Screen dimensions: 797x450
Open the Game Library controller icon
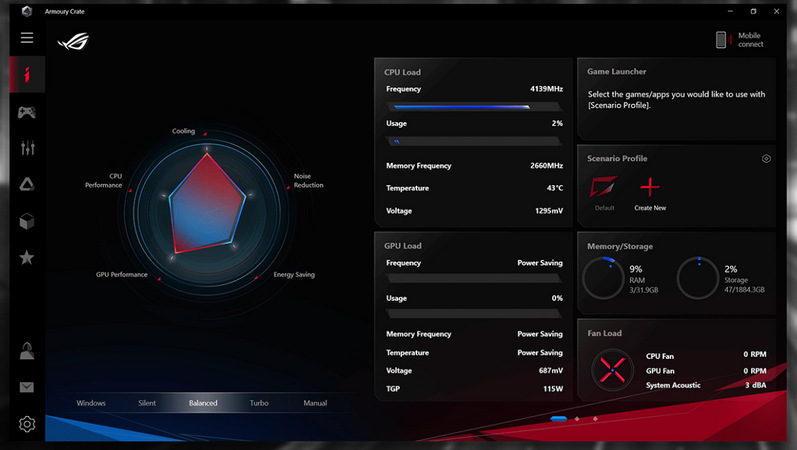(x=27, y=112)
